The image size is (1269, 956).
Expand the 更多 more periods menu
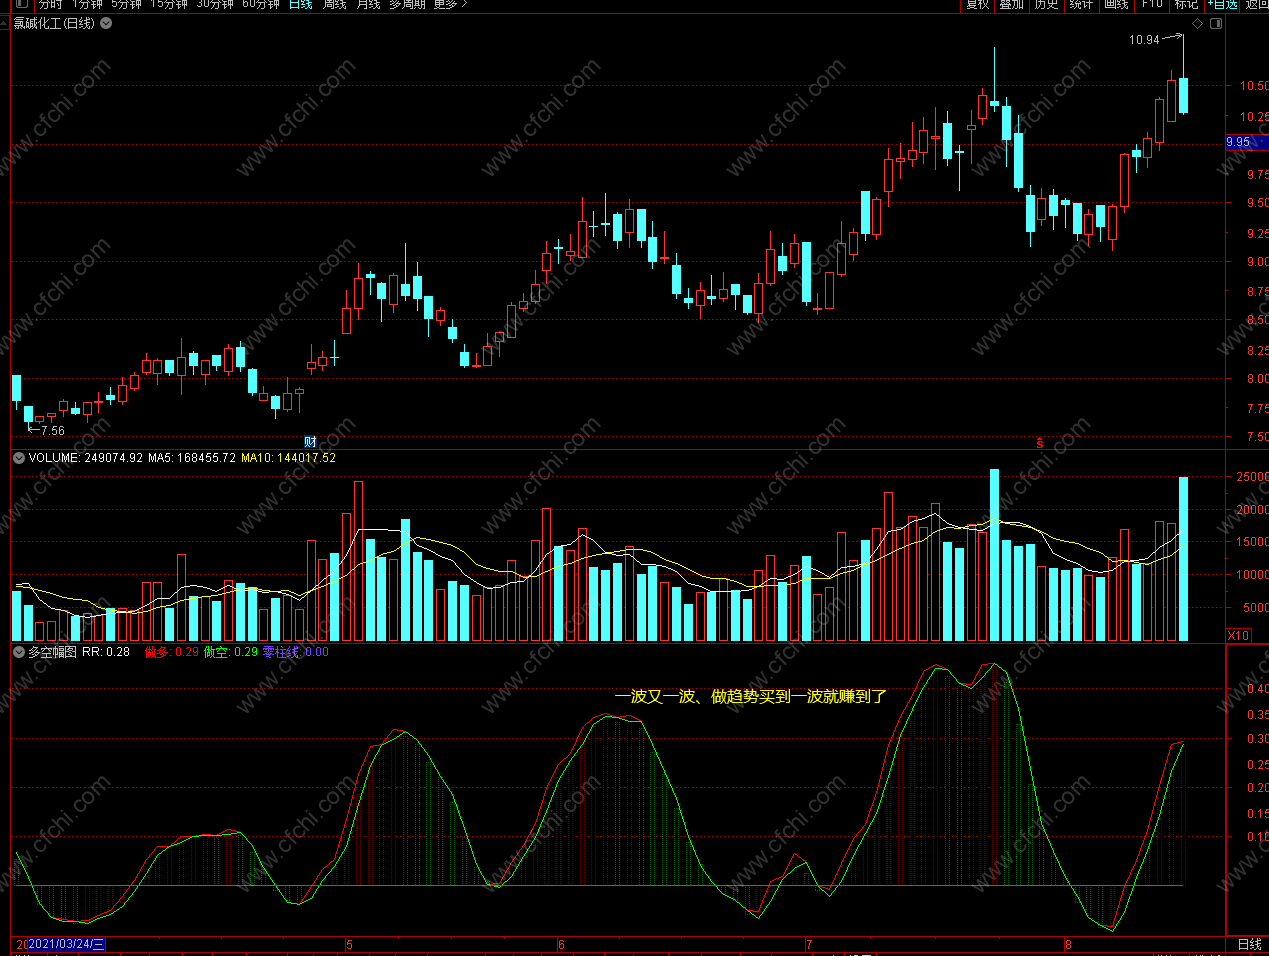click(450, 4)
